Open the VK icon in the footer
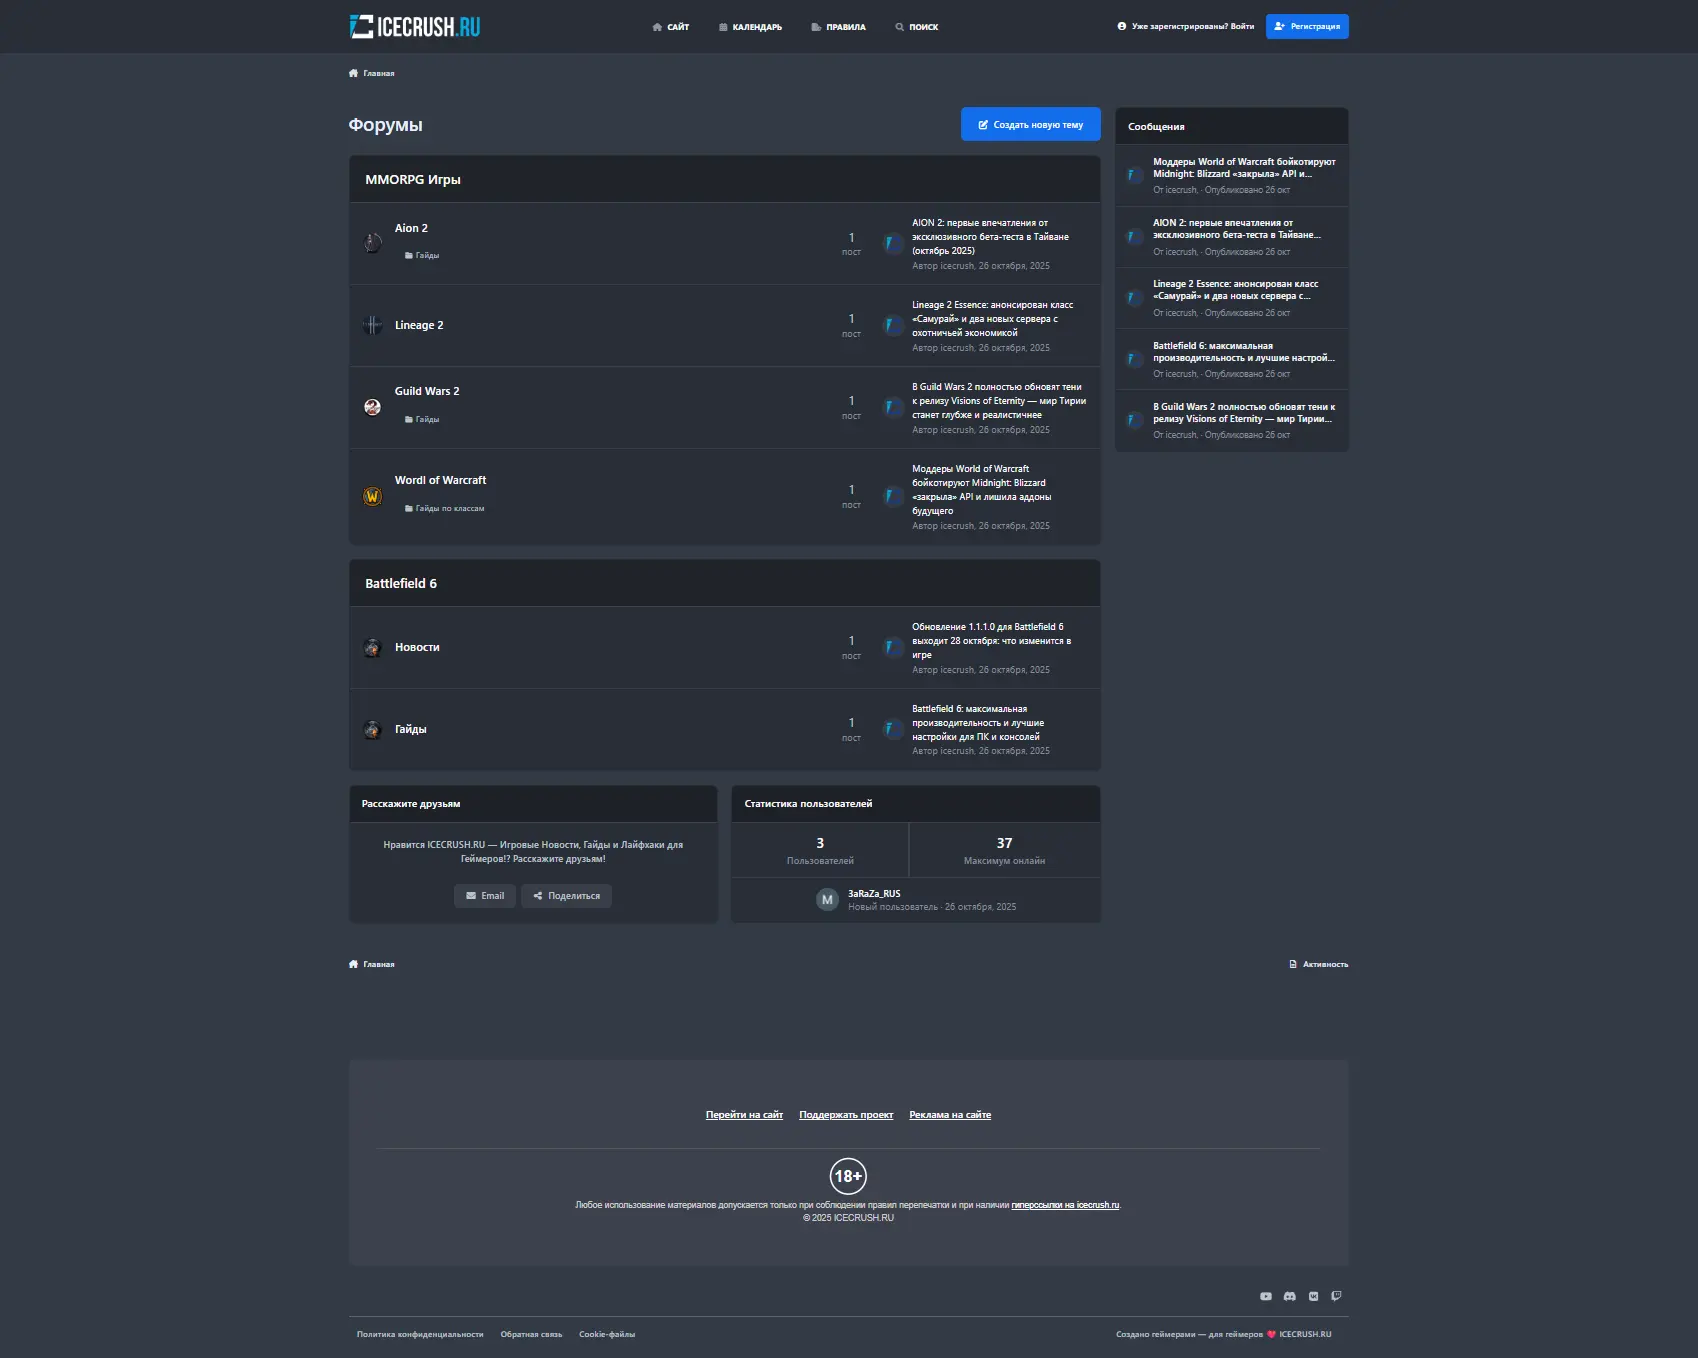 (x=1313, y=1296)
